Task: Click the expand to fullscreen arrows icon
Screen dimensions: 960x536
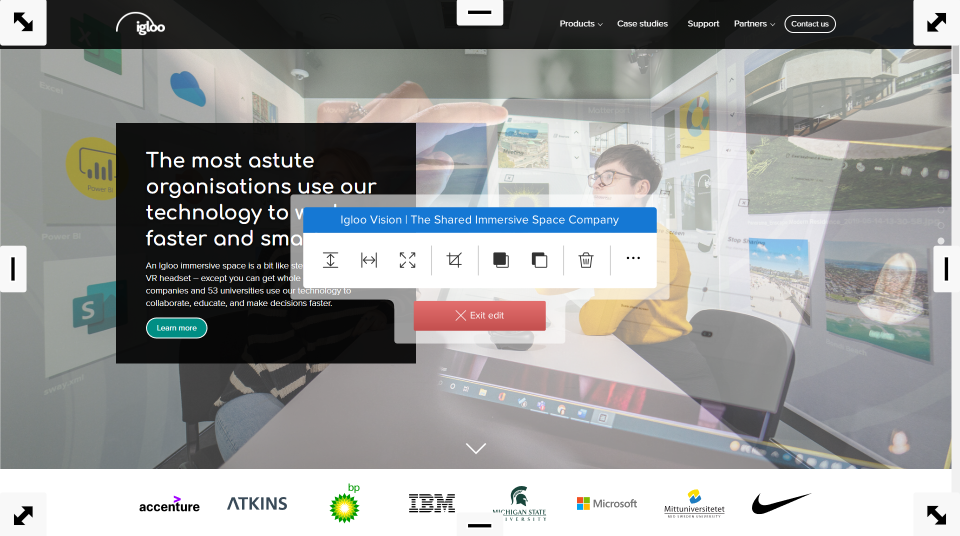Action: point(407,260)
